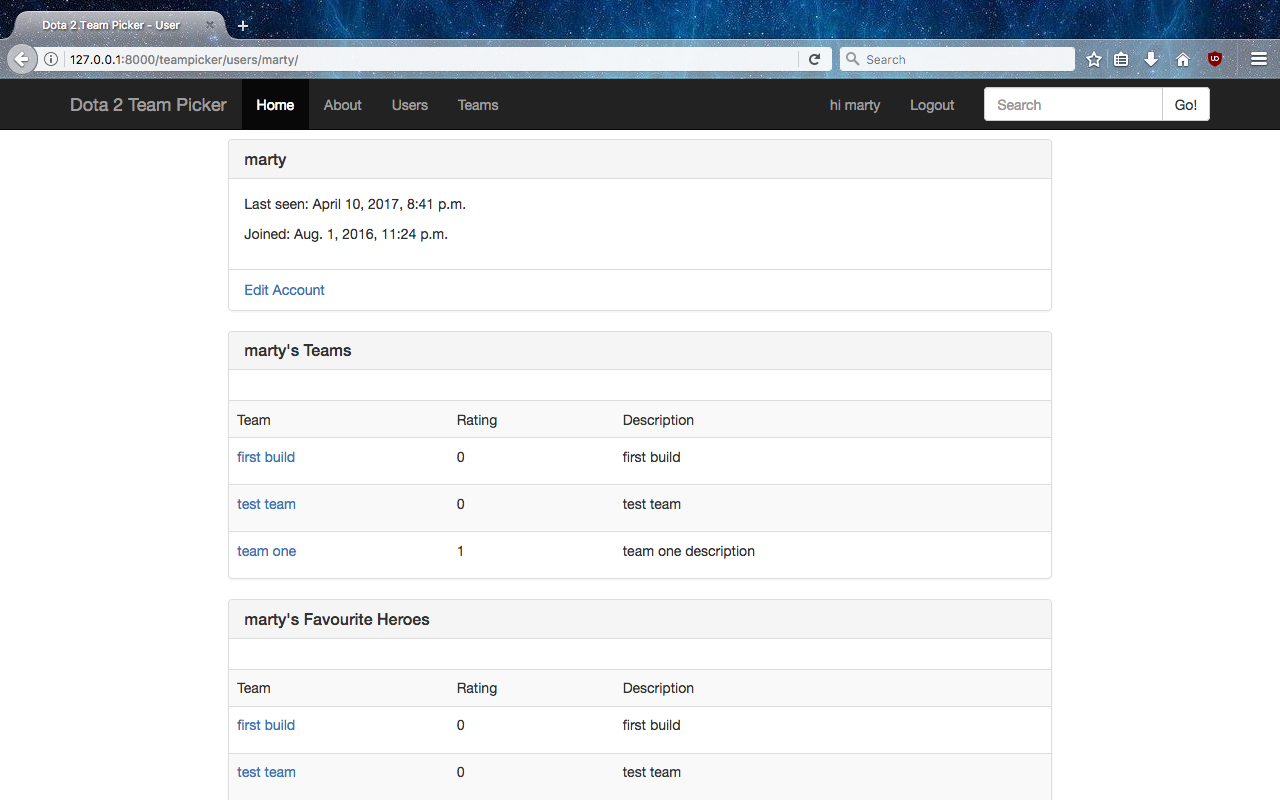Select the Dota 2 Team Picker browser tab
The height and width of the screenshot is (800, 1280).
[x=118, y=25]
